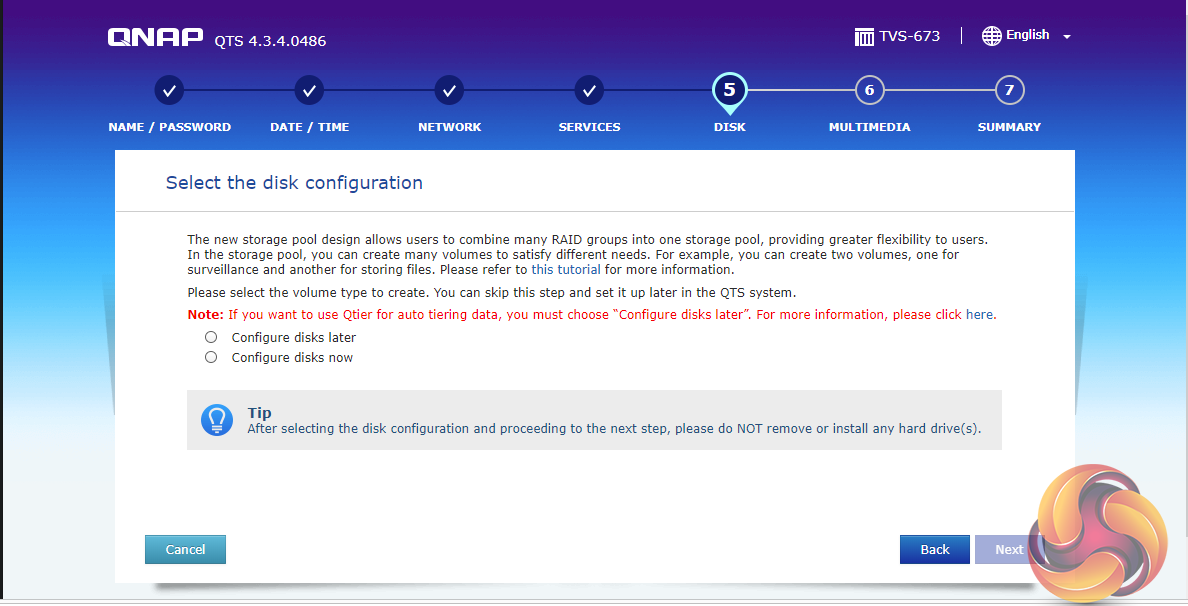Open the 'this tutorial' link
Image resolution: width=1188 pixels, height=606 pixels.
(x=565, y=270)
